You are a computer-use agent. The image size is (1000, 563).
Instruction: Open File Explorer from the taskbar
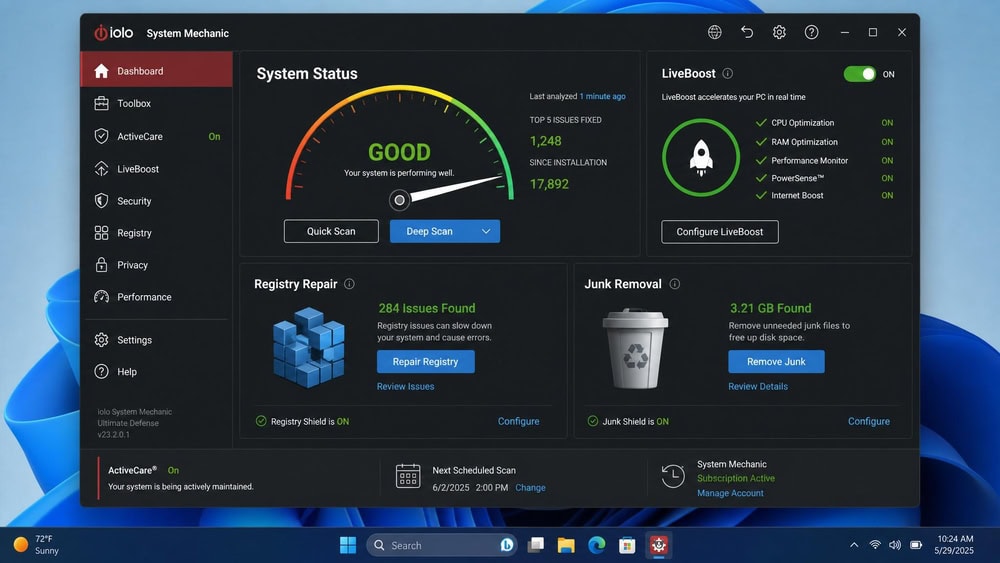[566, 545]
